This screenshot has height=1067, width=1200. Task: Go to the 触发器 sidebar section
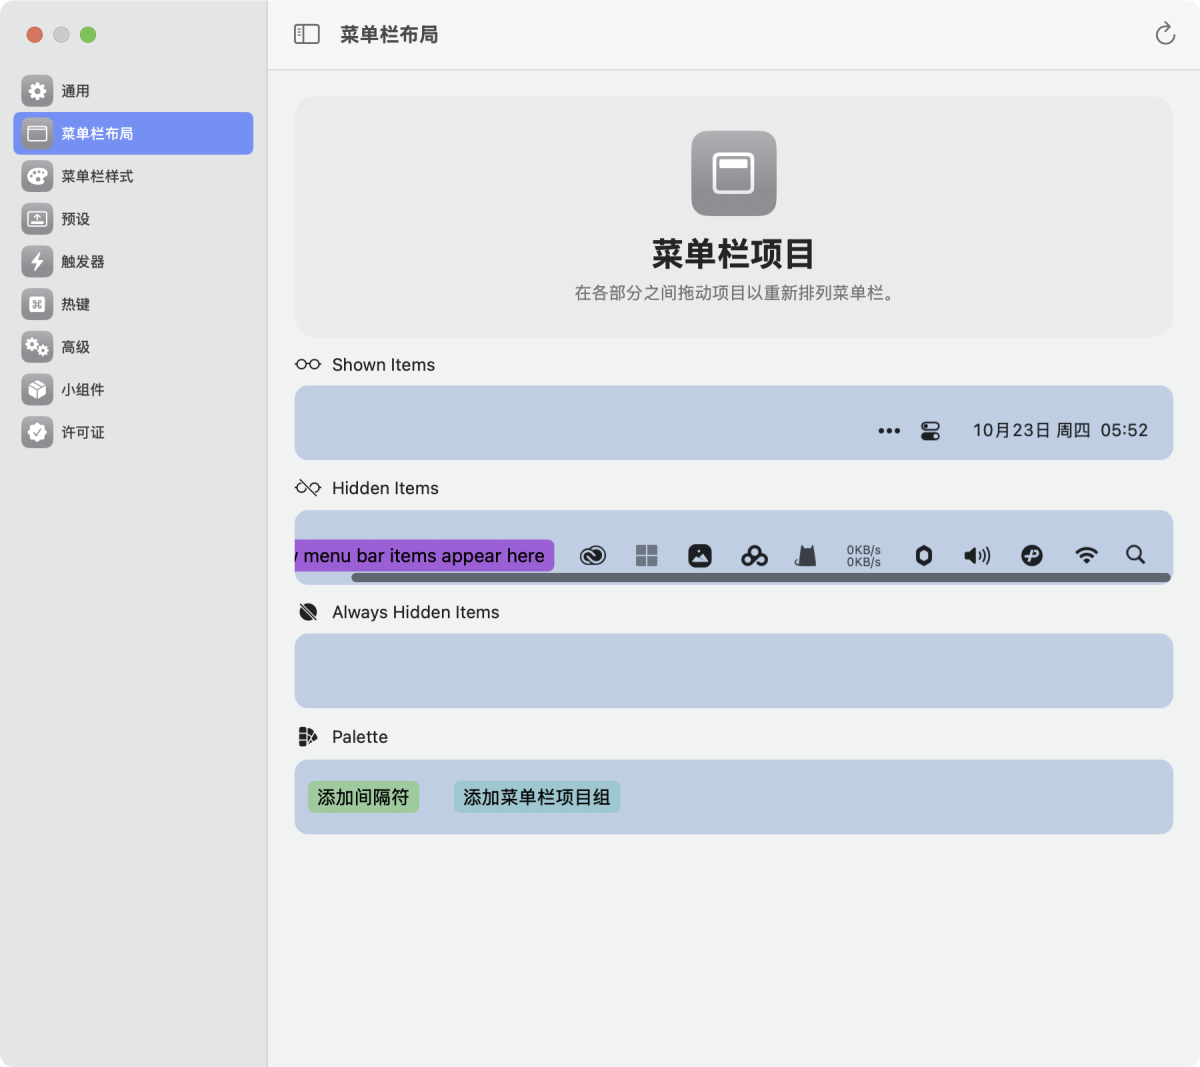[x=83, y=261]
